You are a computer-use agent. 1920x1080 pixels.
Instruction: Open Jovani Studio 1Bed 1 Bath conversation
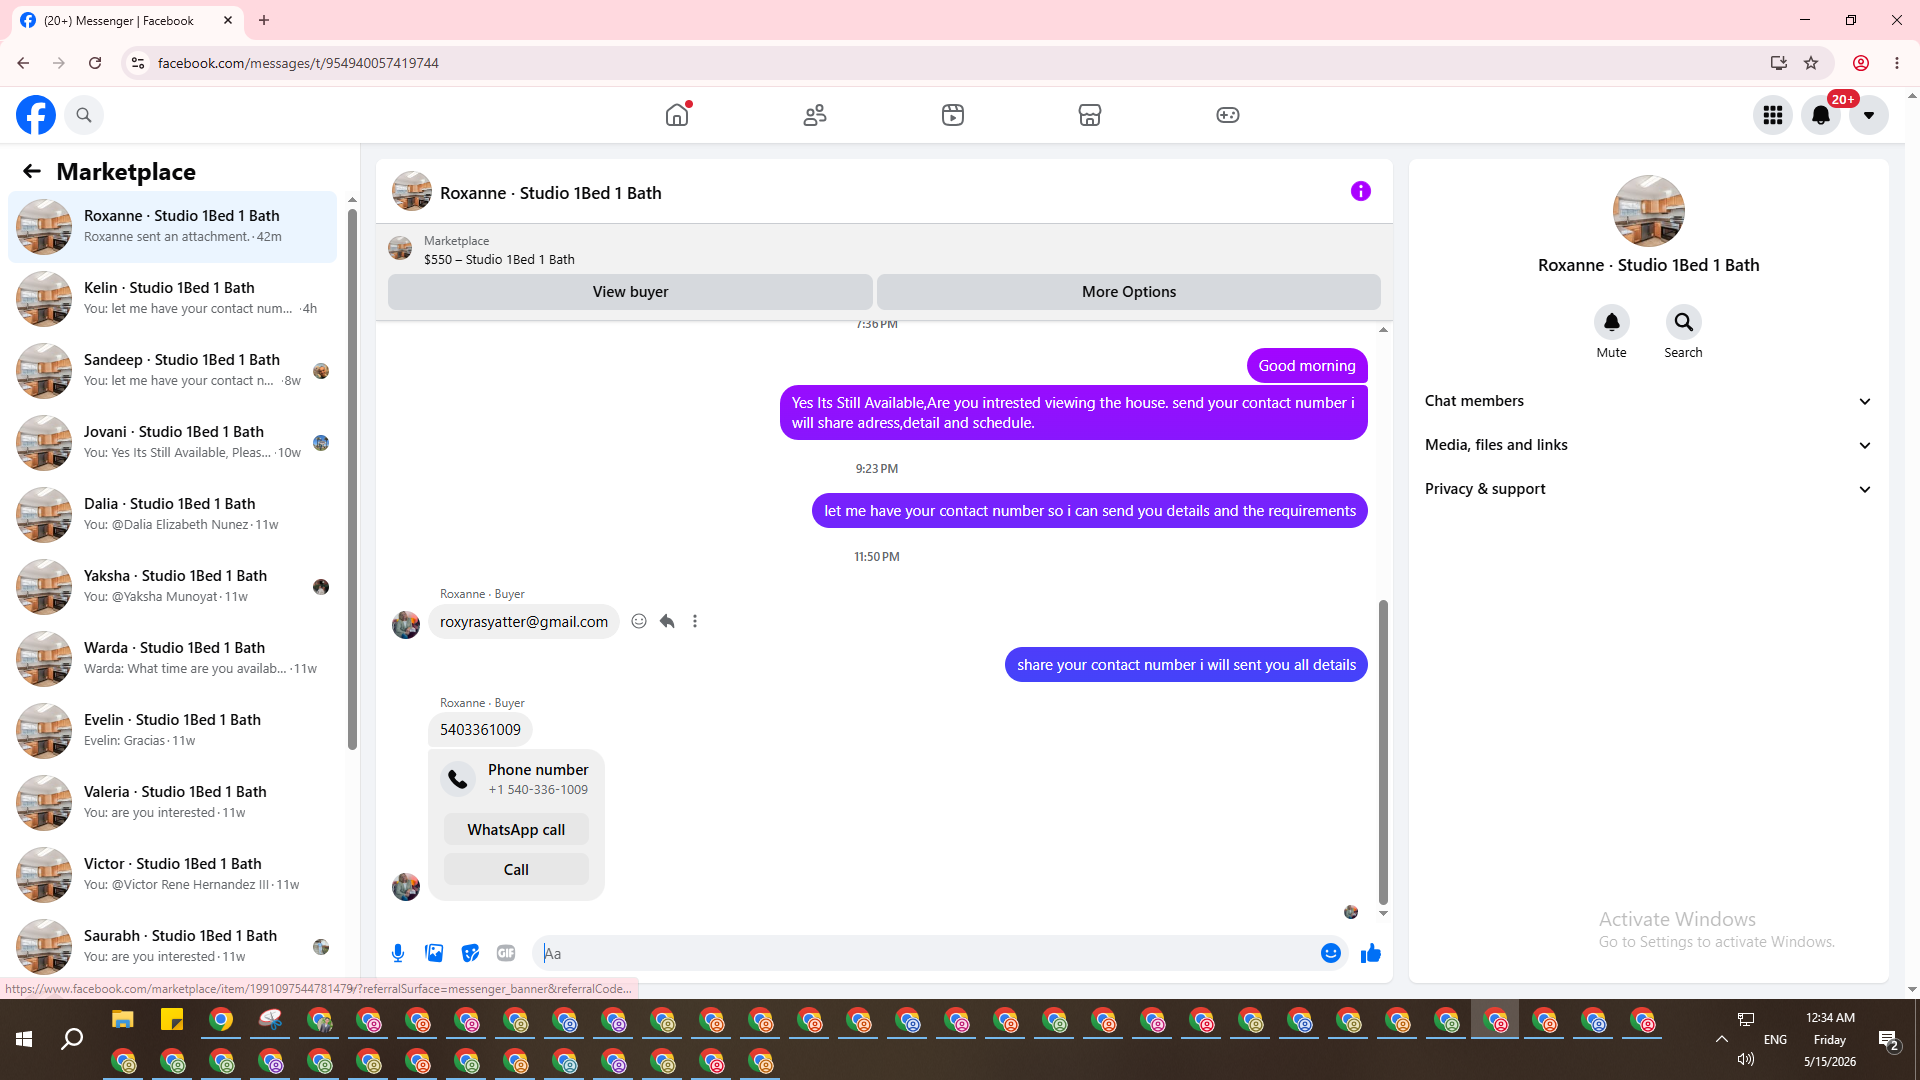[x=173, y=443]
